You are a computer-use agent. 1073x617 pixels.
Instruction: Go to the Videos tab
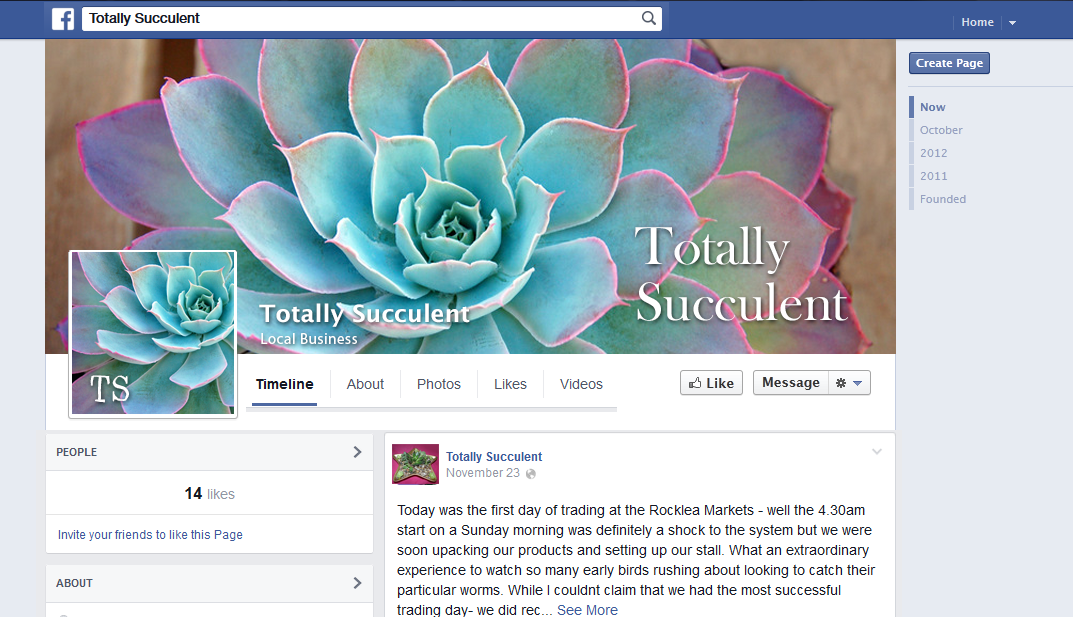pyautogui.click(x=581, y=384)
